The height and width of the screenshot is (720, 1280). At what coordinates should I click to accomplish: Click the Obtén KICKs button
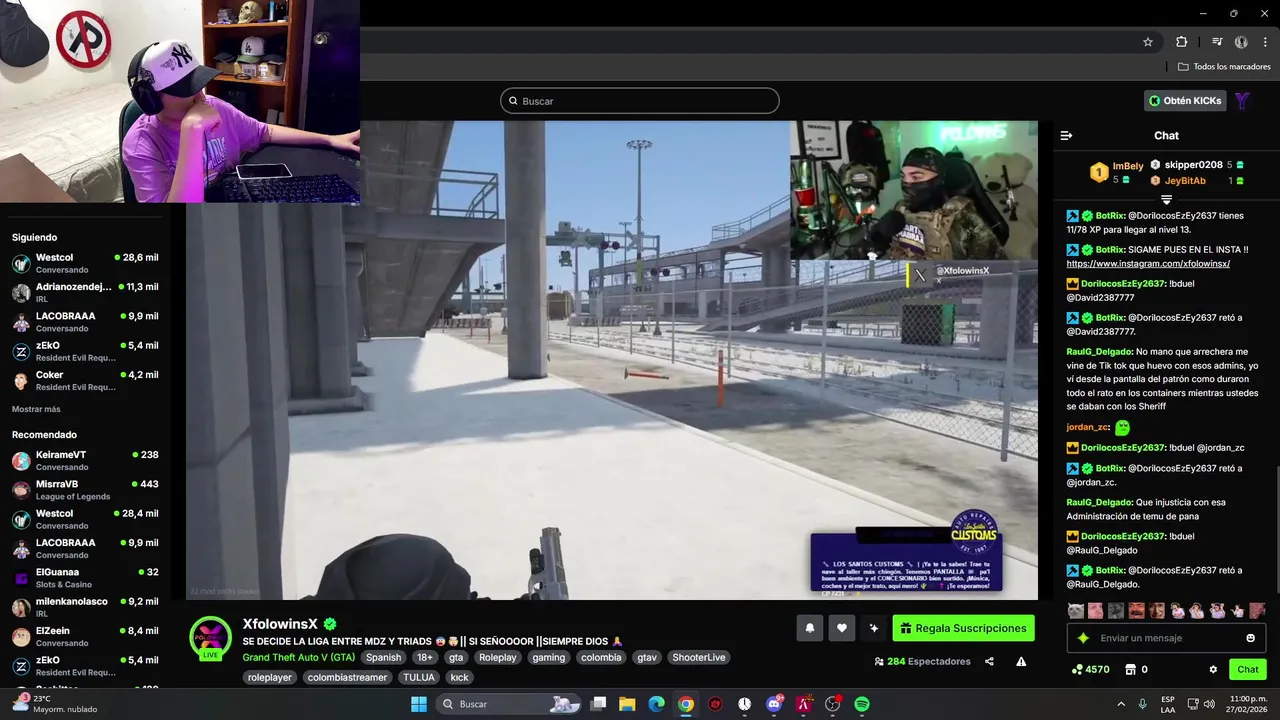point(1185,101)
